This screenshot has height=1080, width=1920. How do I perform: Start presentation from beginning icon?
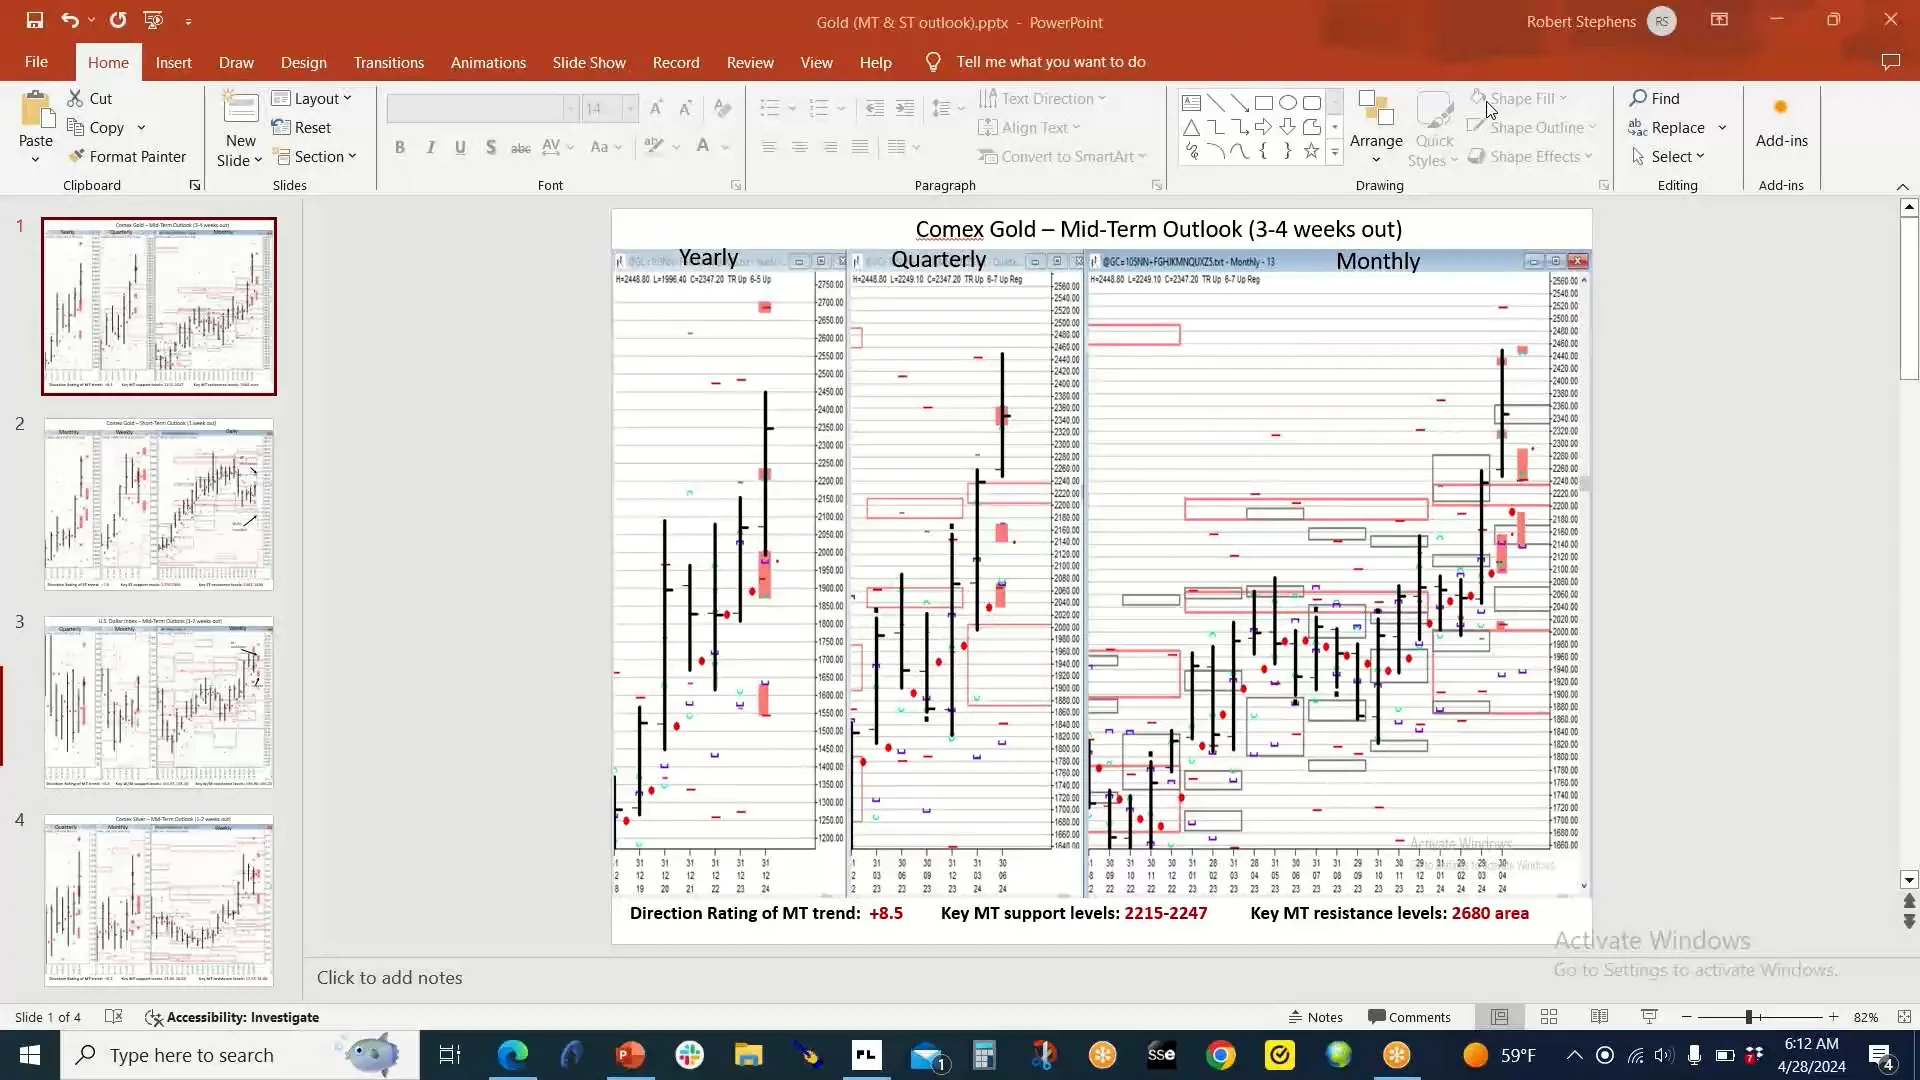153,20
